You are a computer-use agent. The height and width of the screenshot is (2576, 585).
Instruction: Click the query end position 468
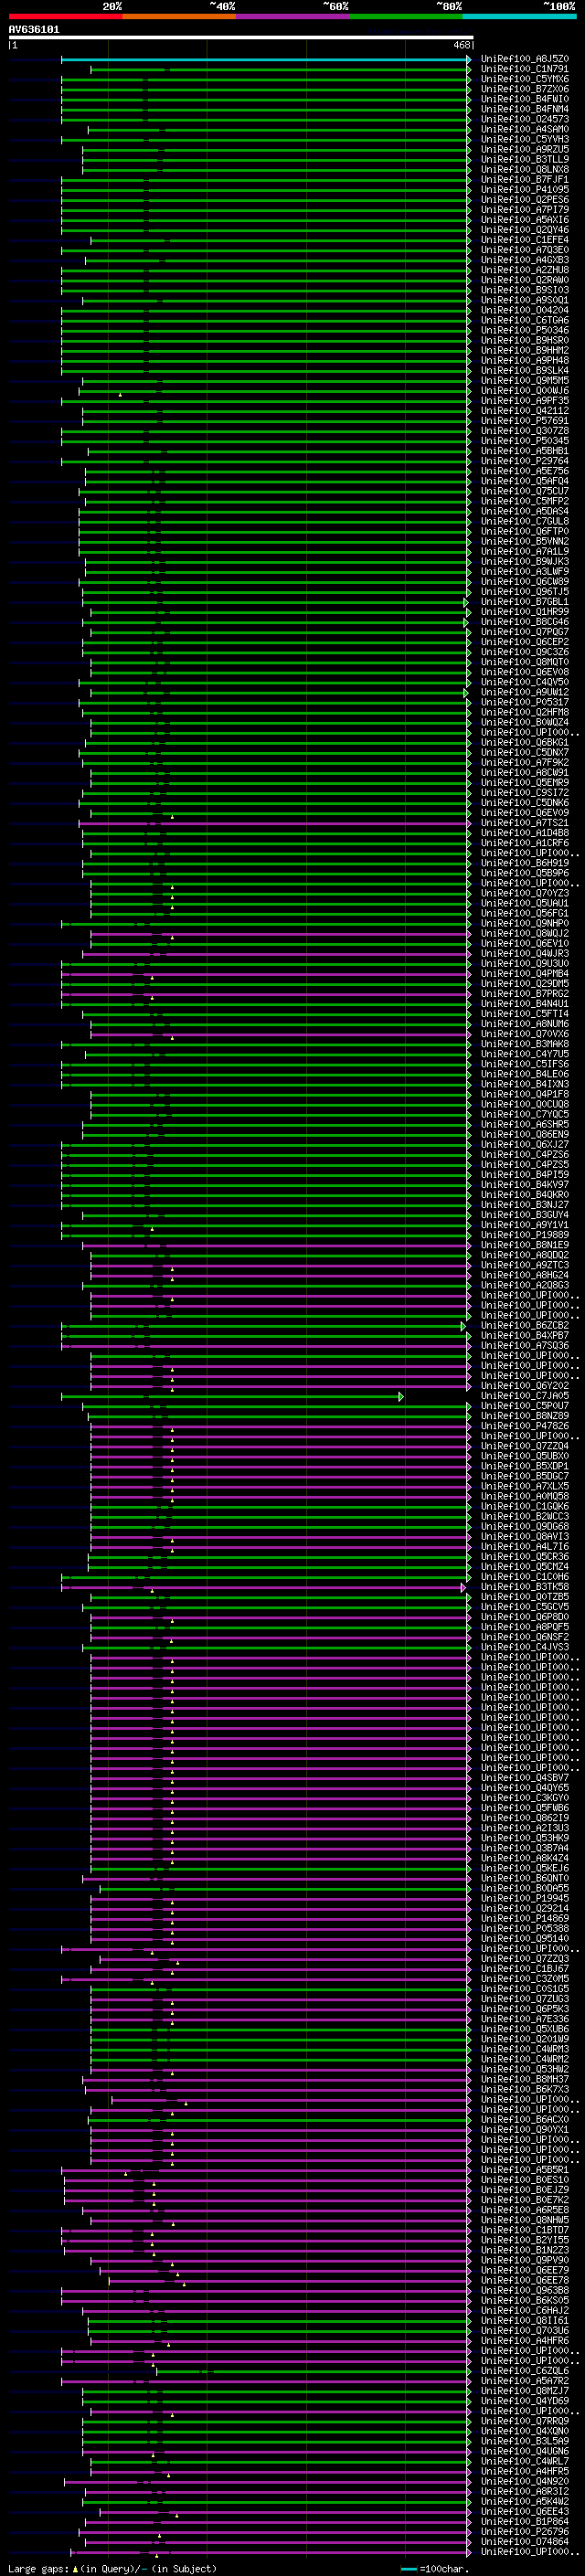tap(462, 46)
